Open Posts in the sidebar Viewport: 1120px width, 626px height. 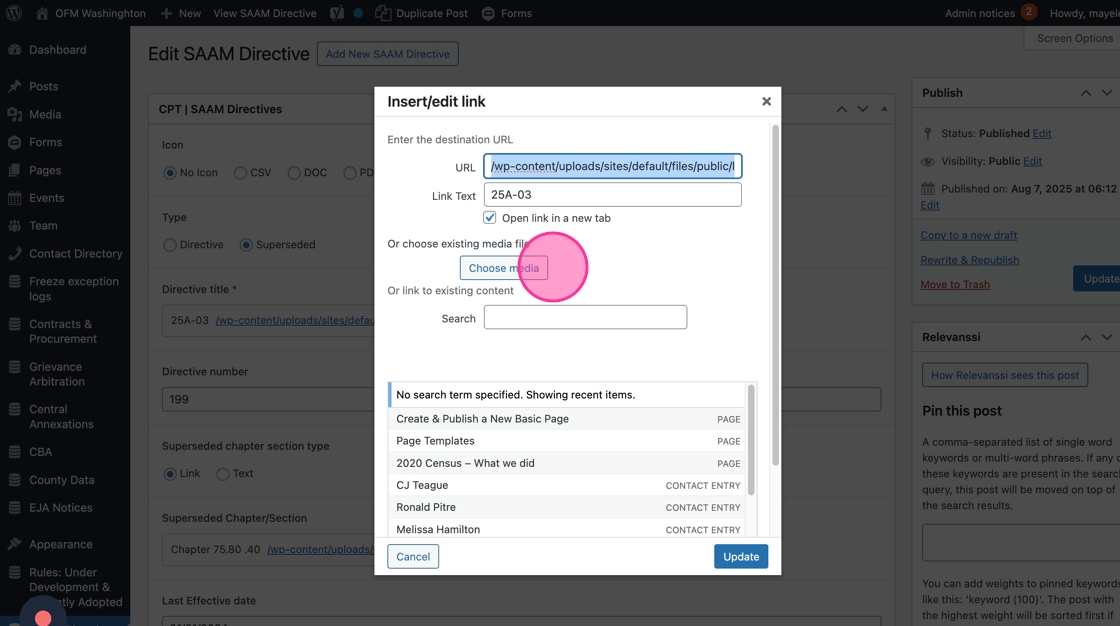click(43, 86)
